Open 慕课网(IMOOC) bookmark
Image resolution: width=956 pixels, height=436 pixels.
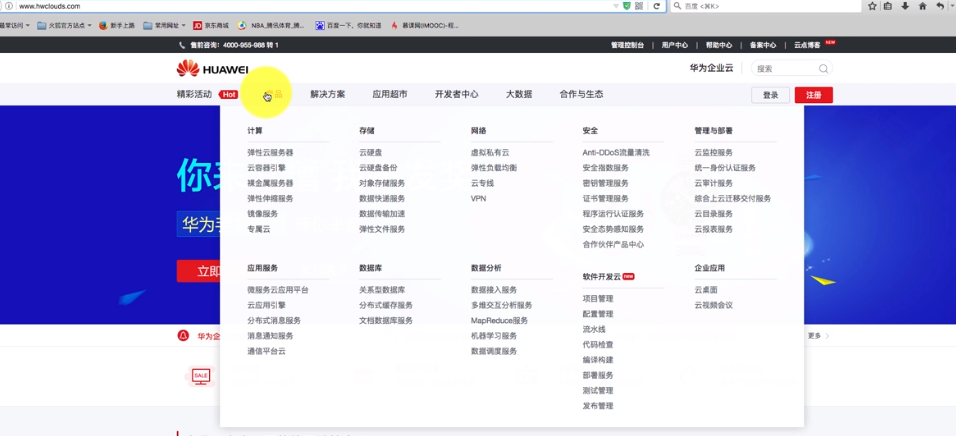(424, 26)
